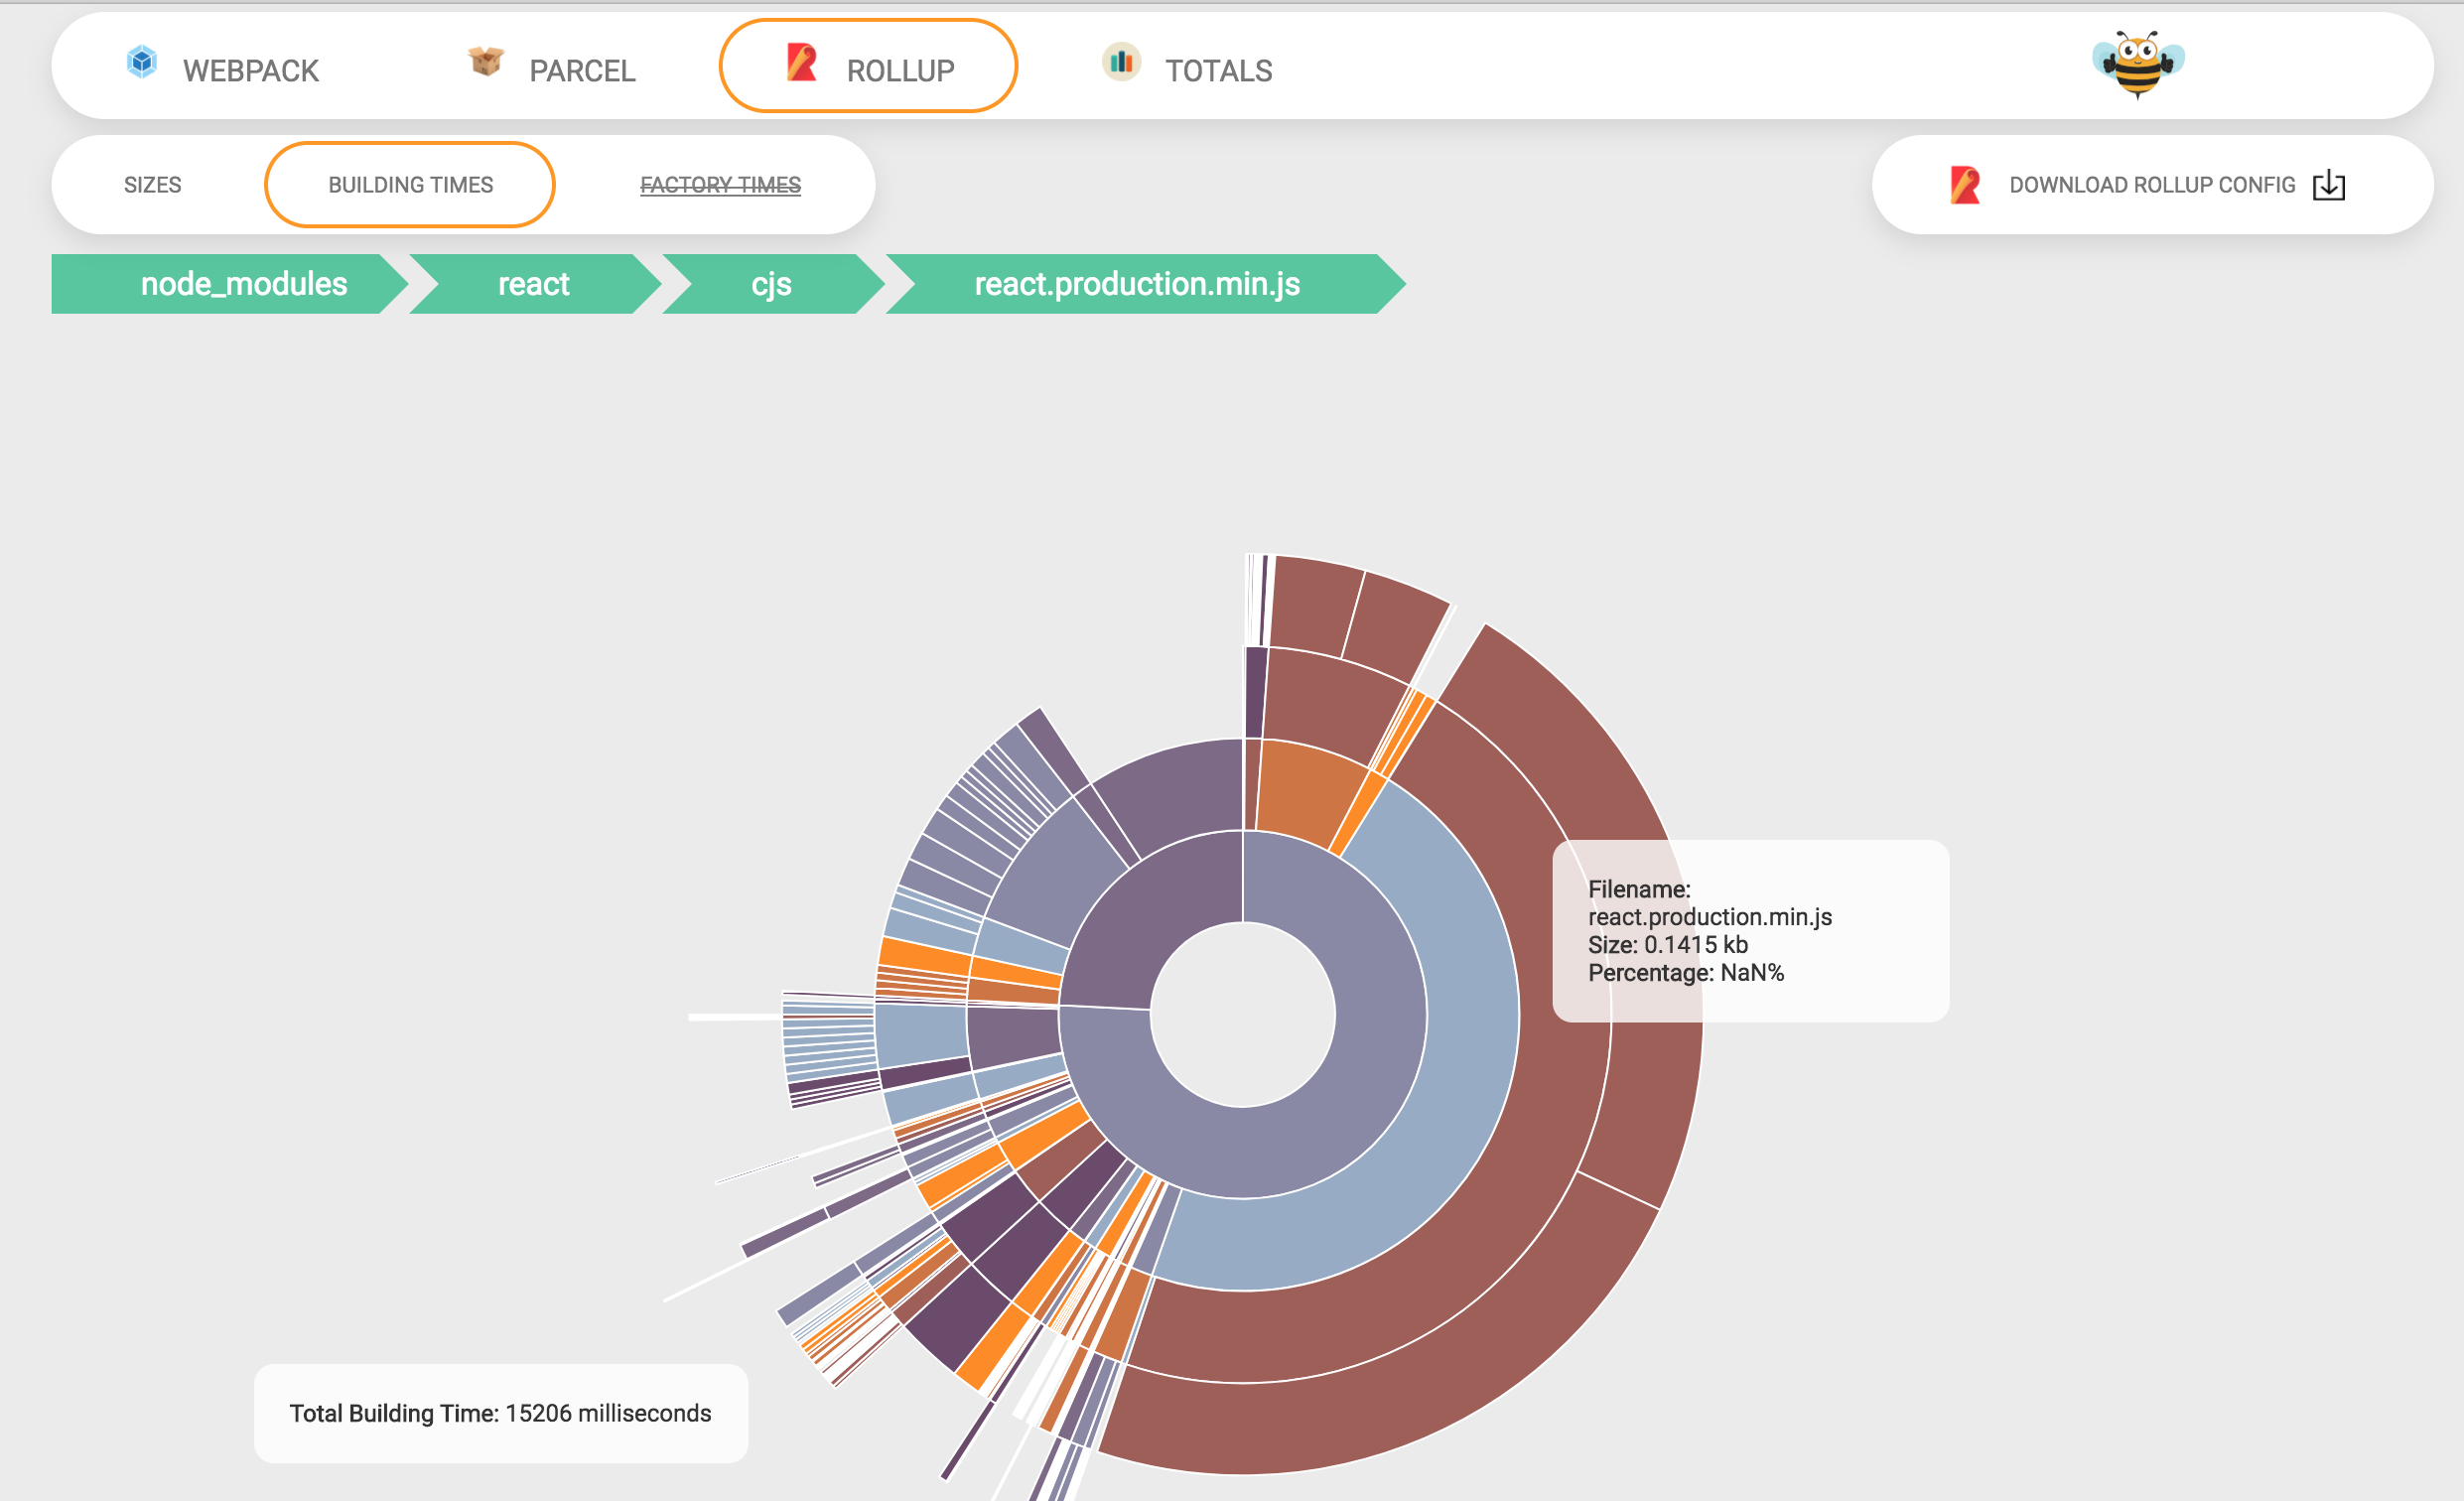Click the bee mascot logo
Viewport: 2464px width, 1501px height.
click(2138, 65)
